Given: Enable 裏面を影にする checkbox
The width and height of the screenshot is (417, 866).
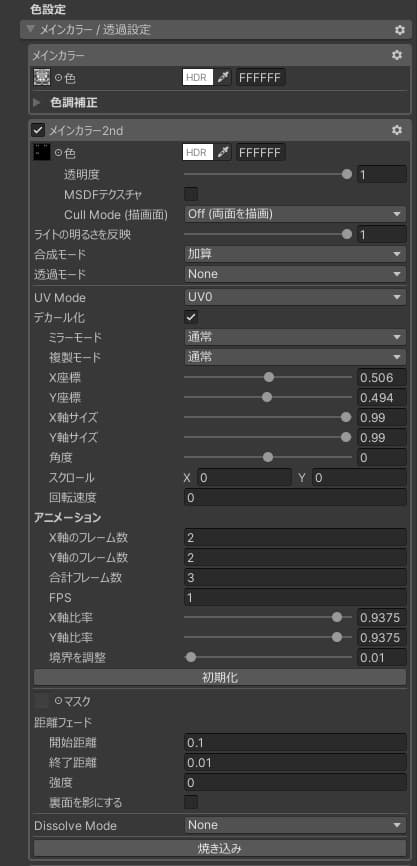Looking at the screenshot, I should pos(191,802).
